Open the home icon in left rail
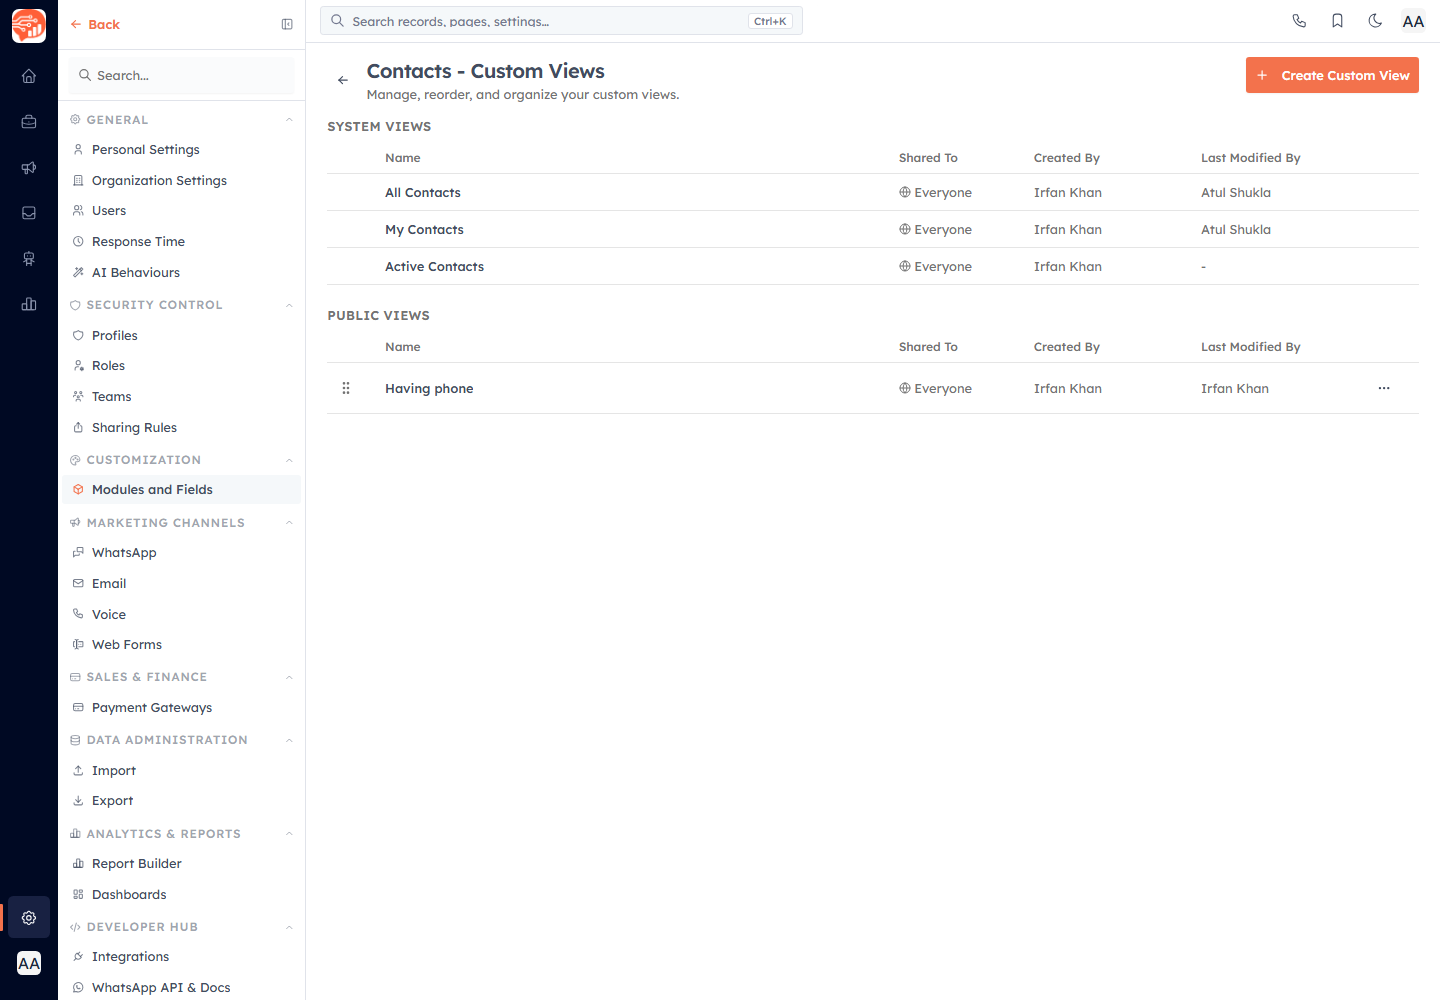Screen dimensions: 1440x1000 (29, 76)
